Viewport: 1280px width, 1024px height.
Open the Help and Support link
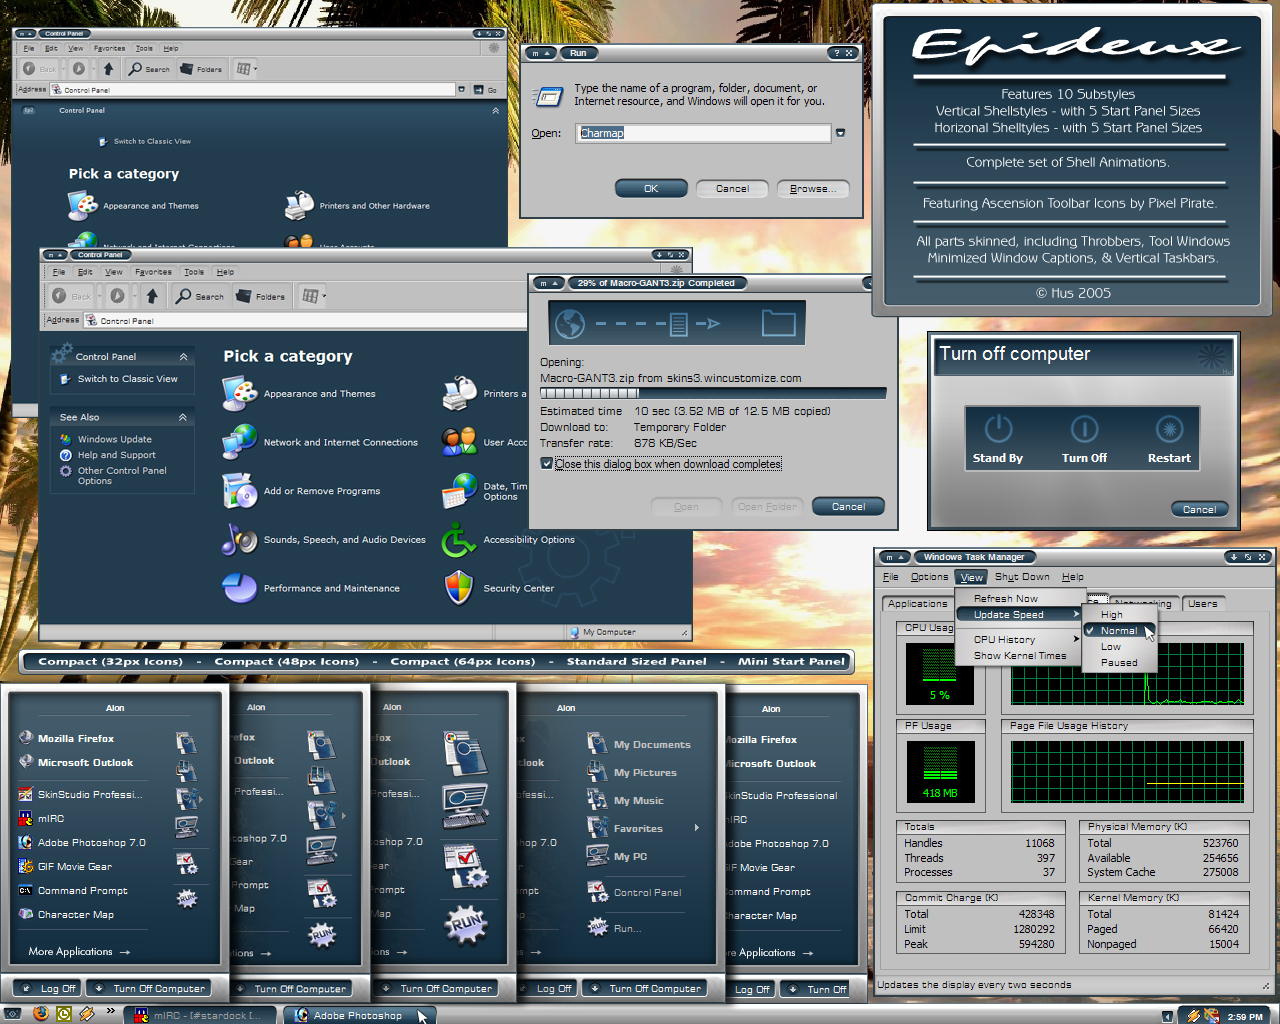(x=109, y=455)
